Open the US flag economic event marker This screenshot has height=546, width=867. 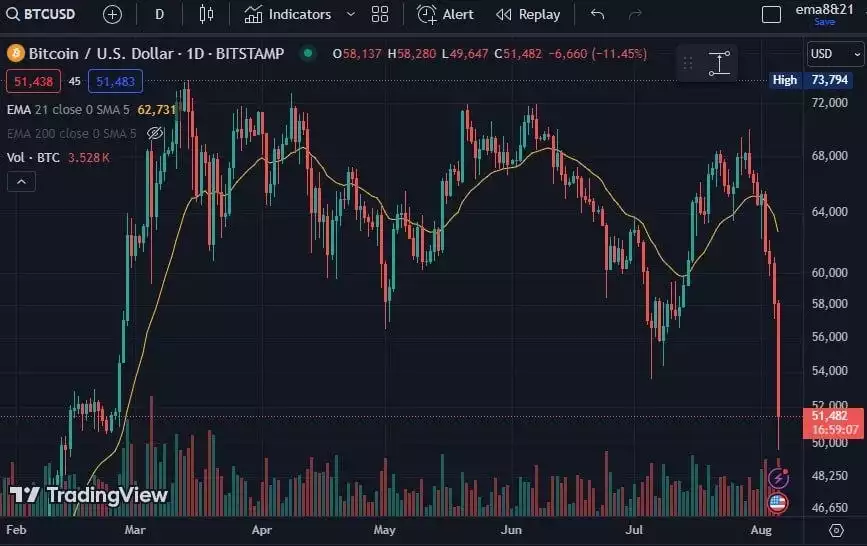click(x=777, y=503)
